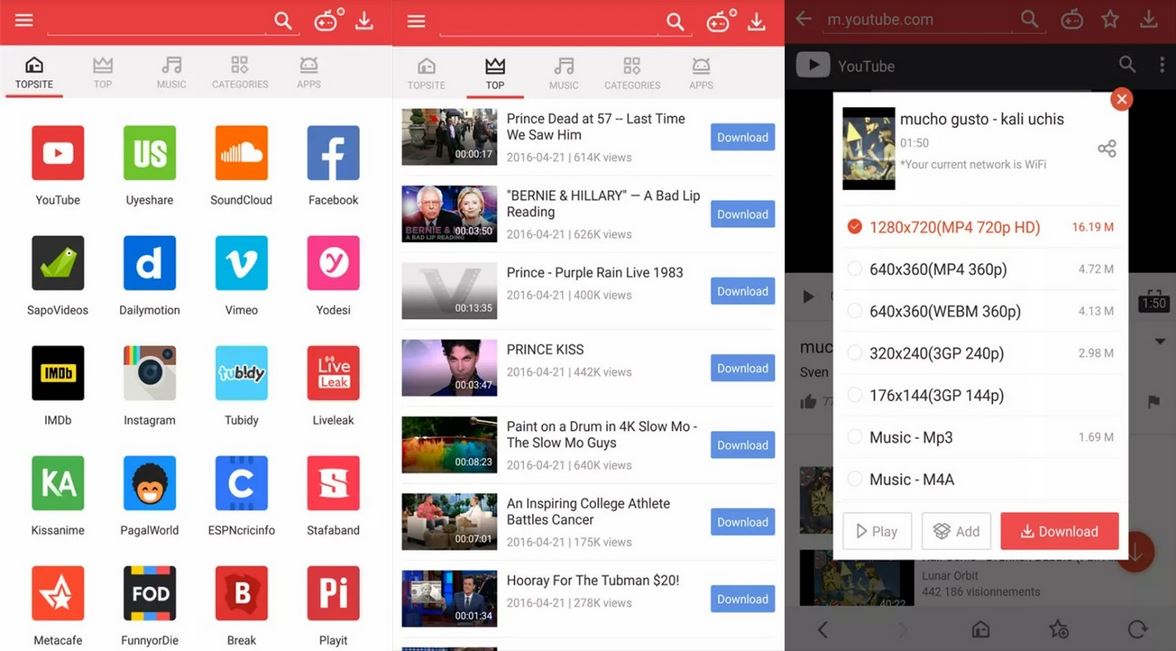Select 640x360 MP4 360p option
The image size is (1176, 651).
(980, 268)
